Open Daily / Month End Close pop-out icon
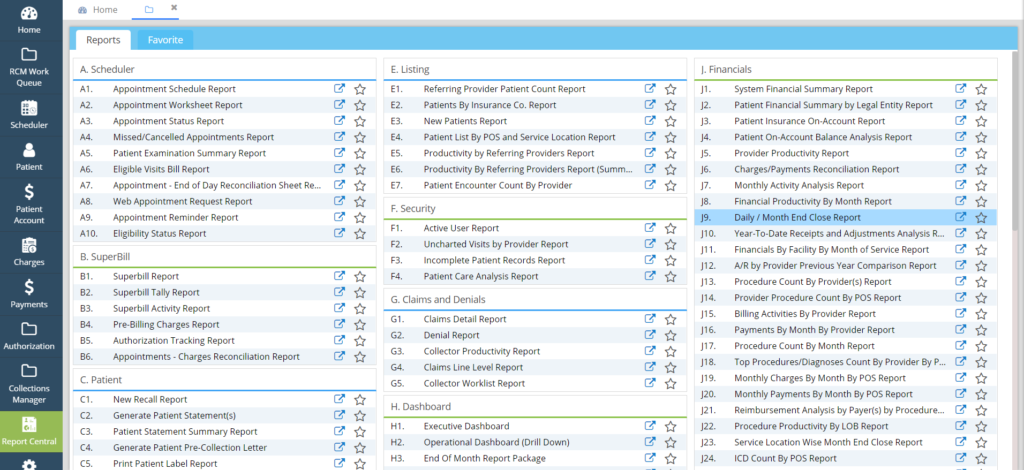This screenshot has width=1024, height=470. coord(961,217)
